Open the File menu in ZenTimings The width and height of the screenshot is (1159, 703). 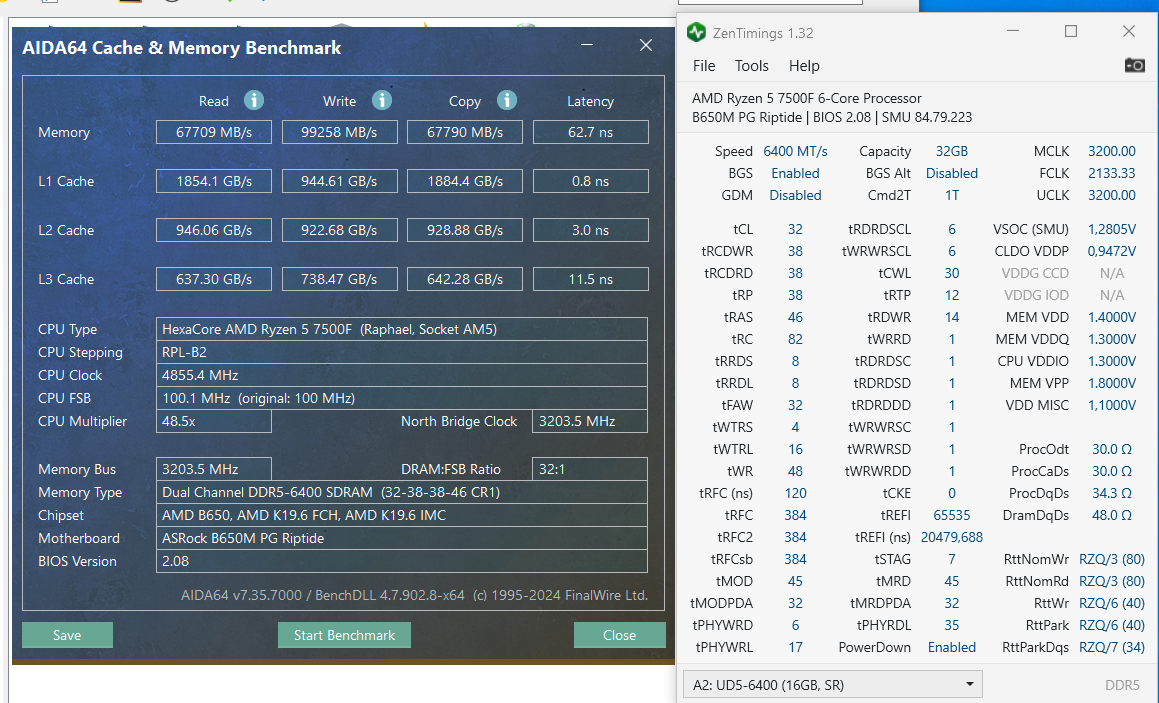704,66
